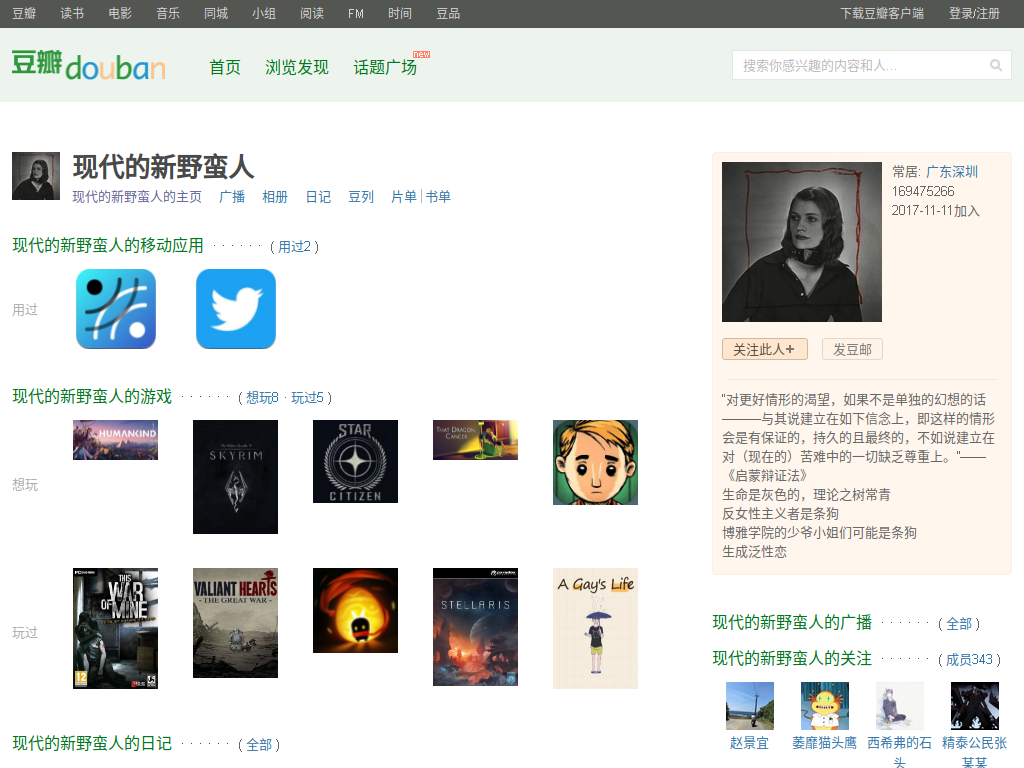The width and height of the screenshot is (1024, 768).
Task: Open the Humankind game cover
Action: click(116, 440)
